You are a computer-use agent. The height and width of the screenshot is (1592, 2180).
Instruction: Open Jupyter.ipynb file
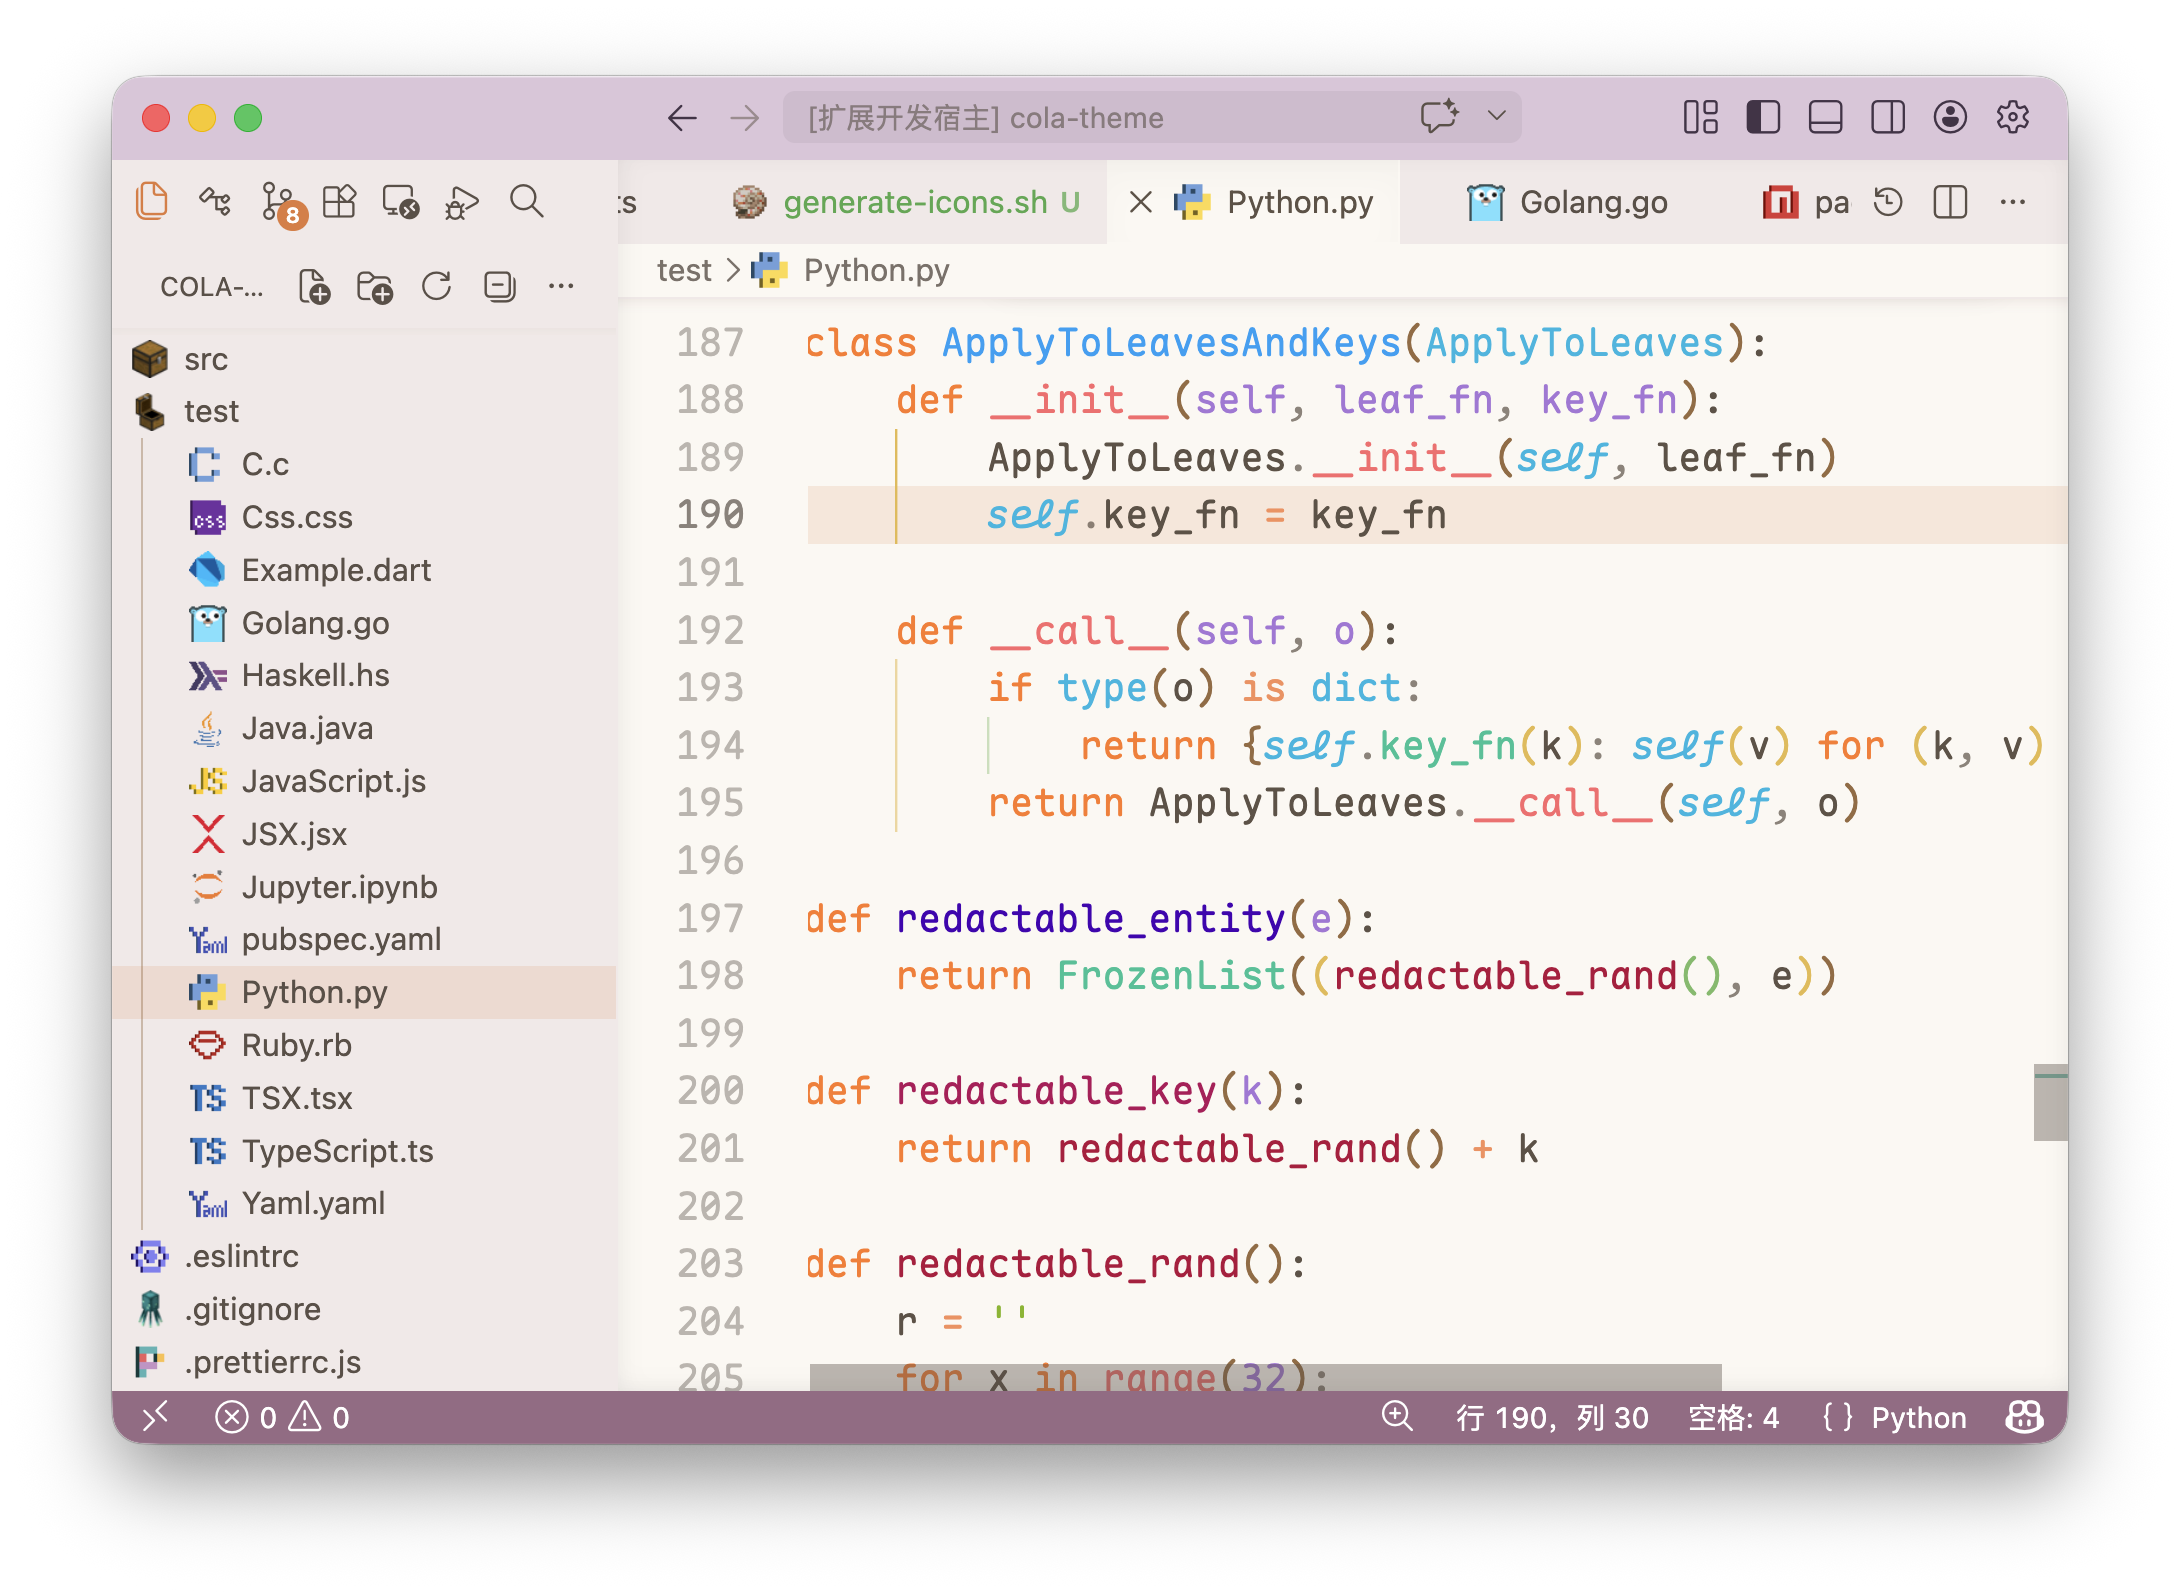click(365, 887)
